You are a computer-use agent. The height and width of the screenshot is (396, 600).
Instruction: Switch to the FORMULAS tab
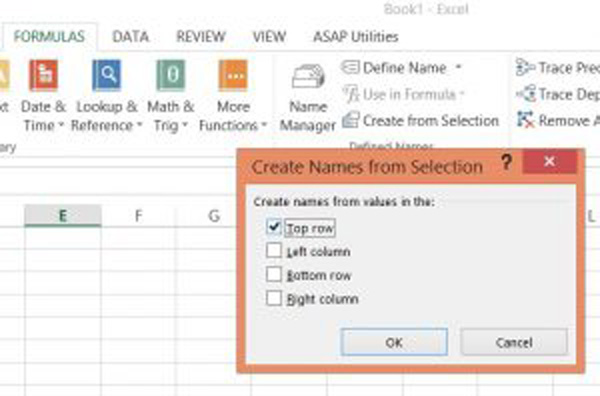49,37
